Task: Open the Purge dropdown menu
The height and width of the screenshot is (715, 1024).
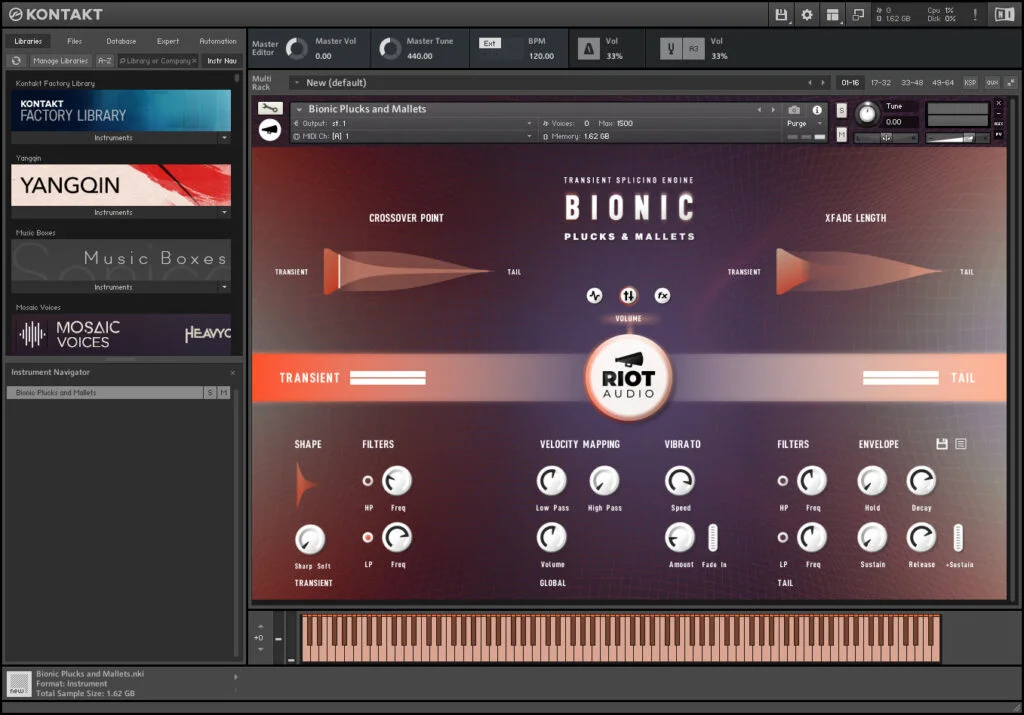Action: coord(805,123)
